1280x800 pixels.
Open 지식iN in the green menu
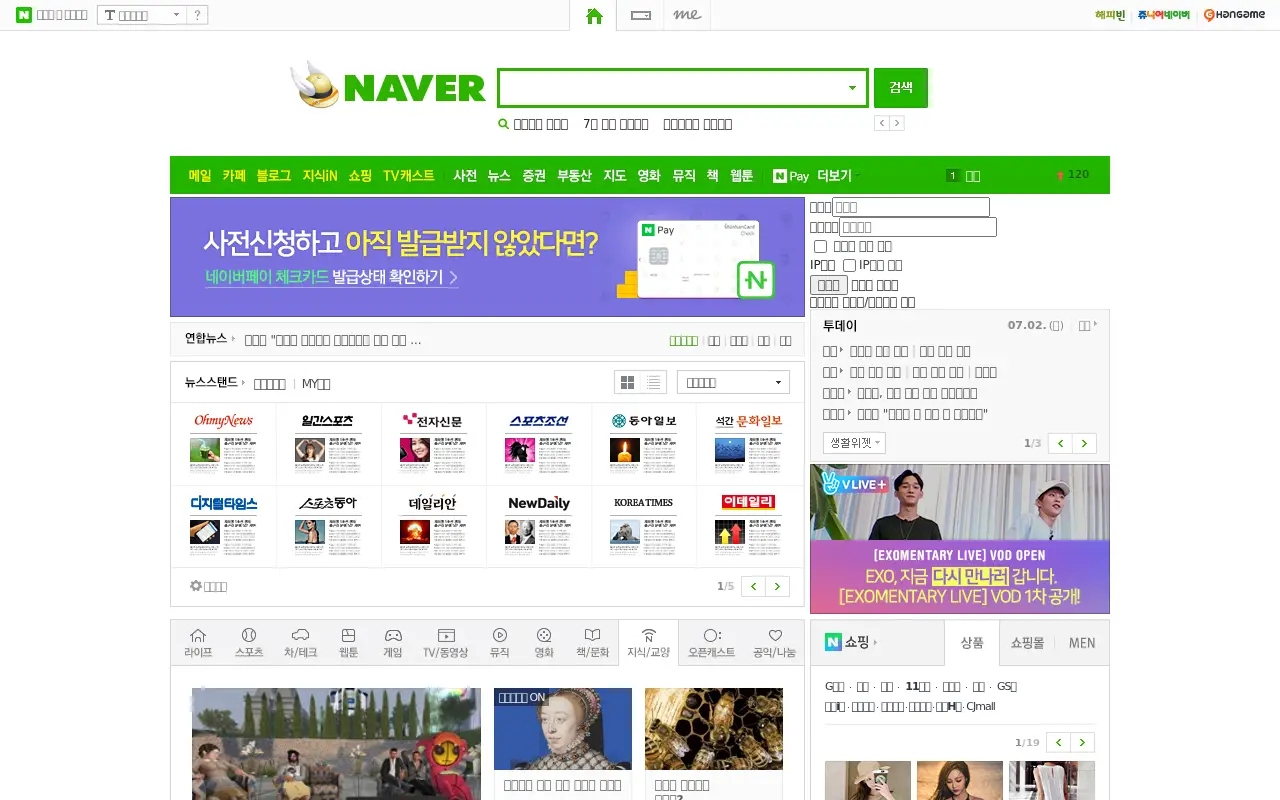(320, 176)
